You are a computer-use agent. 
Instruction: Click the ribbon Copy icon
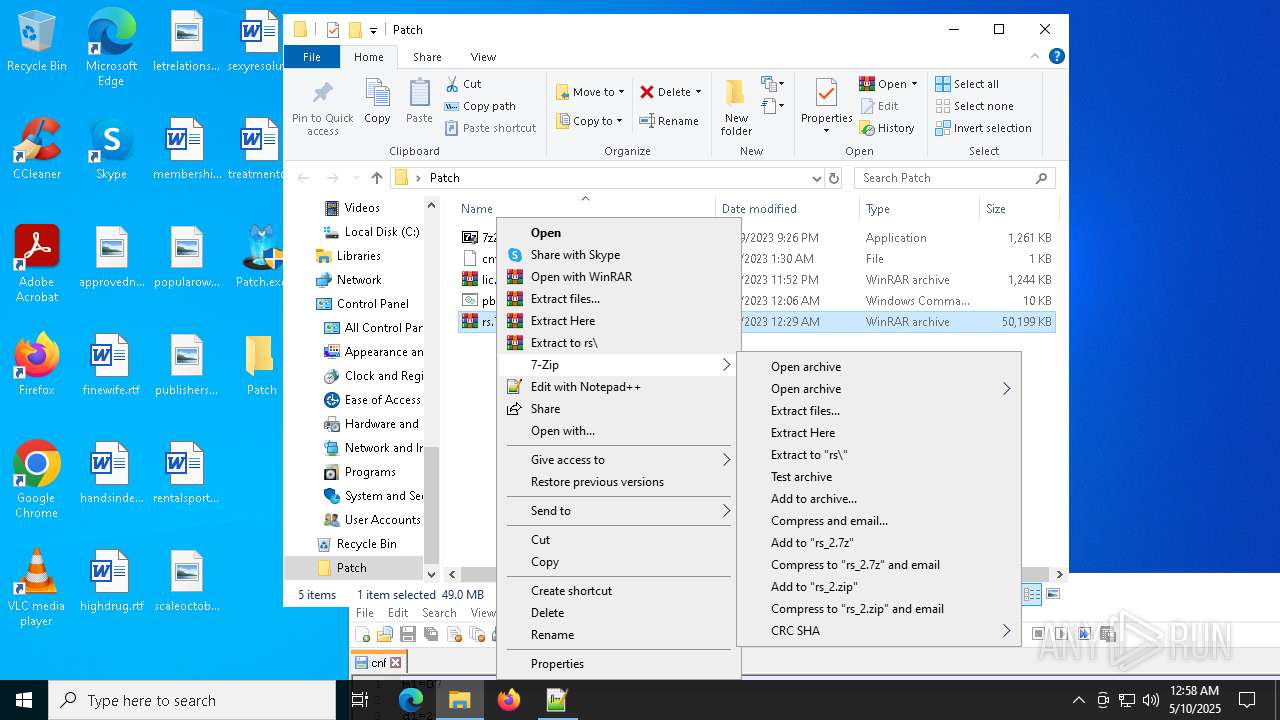coord(377,94)
